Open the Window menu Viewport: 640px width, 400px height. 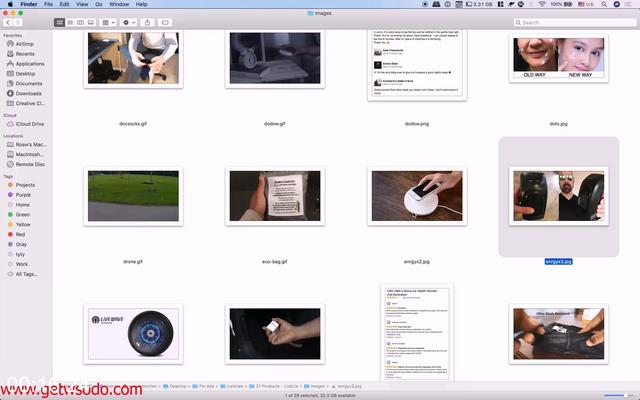coord(119,4)
